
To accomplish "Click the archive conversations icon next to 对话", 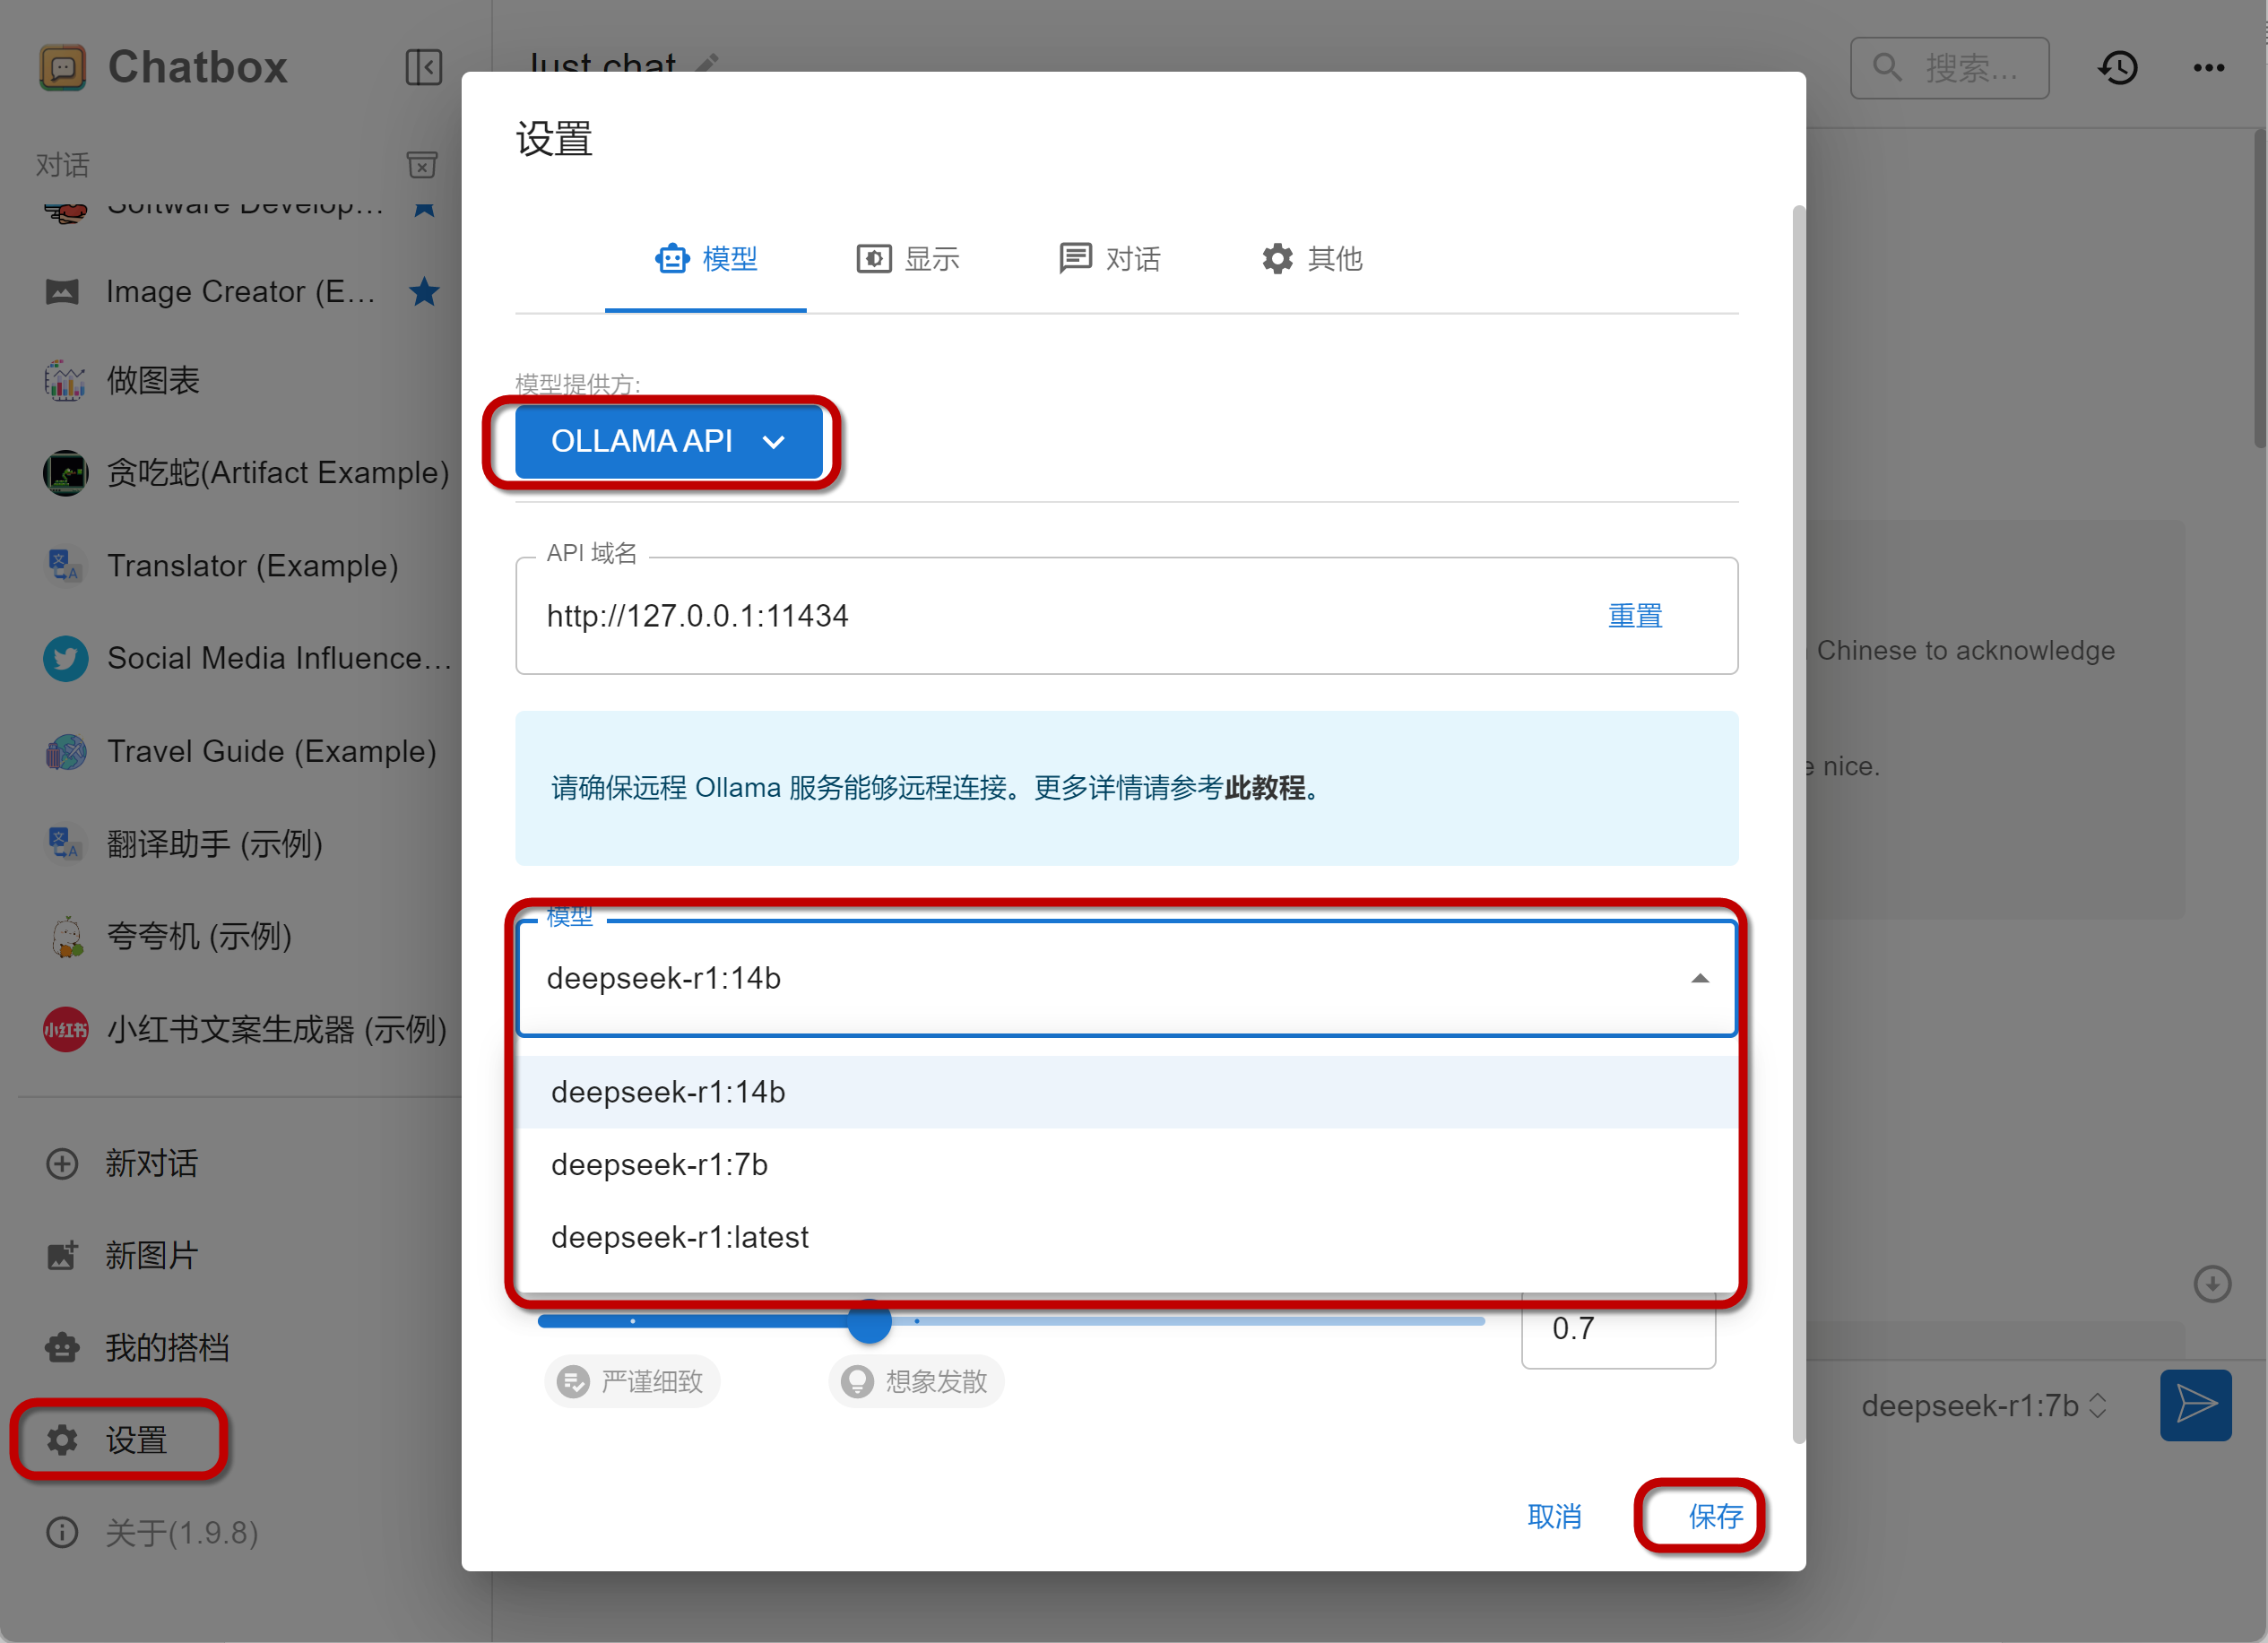I will click(422, 164).
